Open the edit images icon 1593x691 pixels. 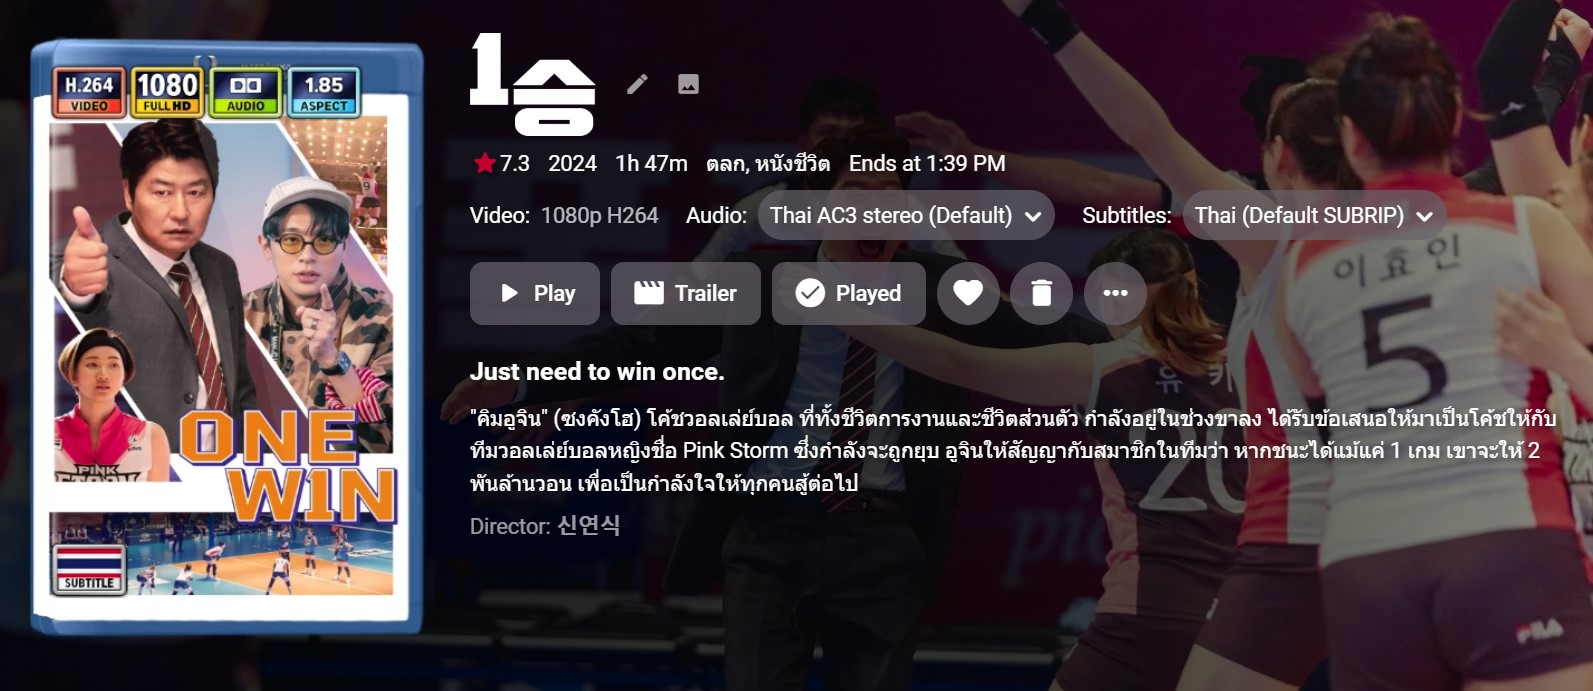688,84
